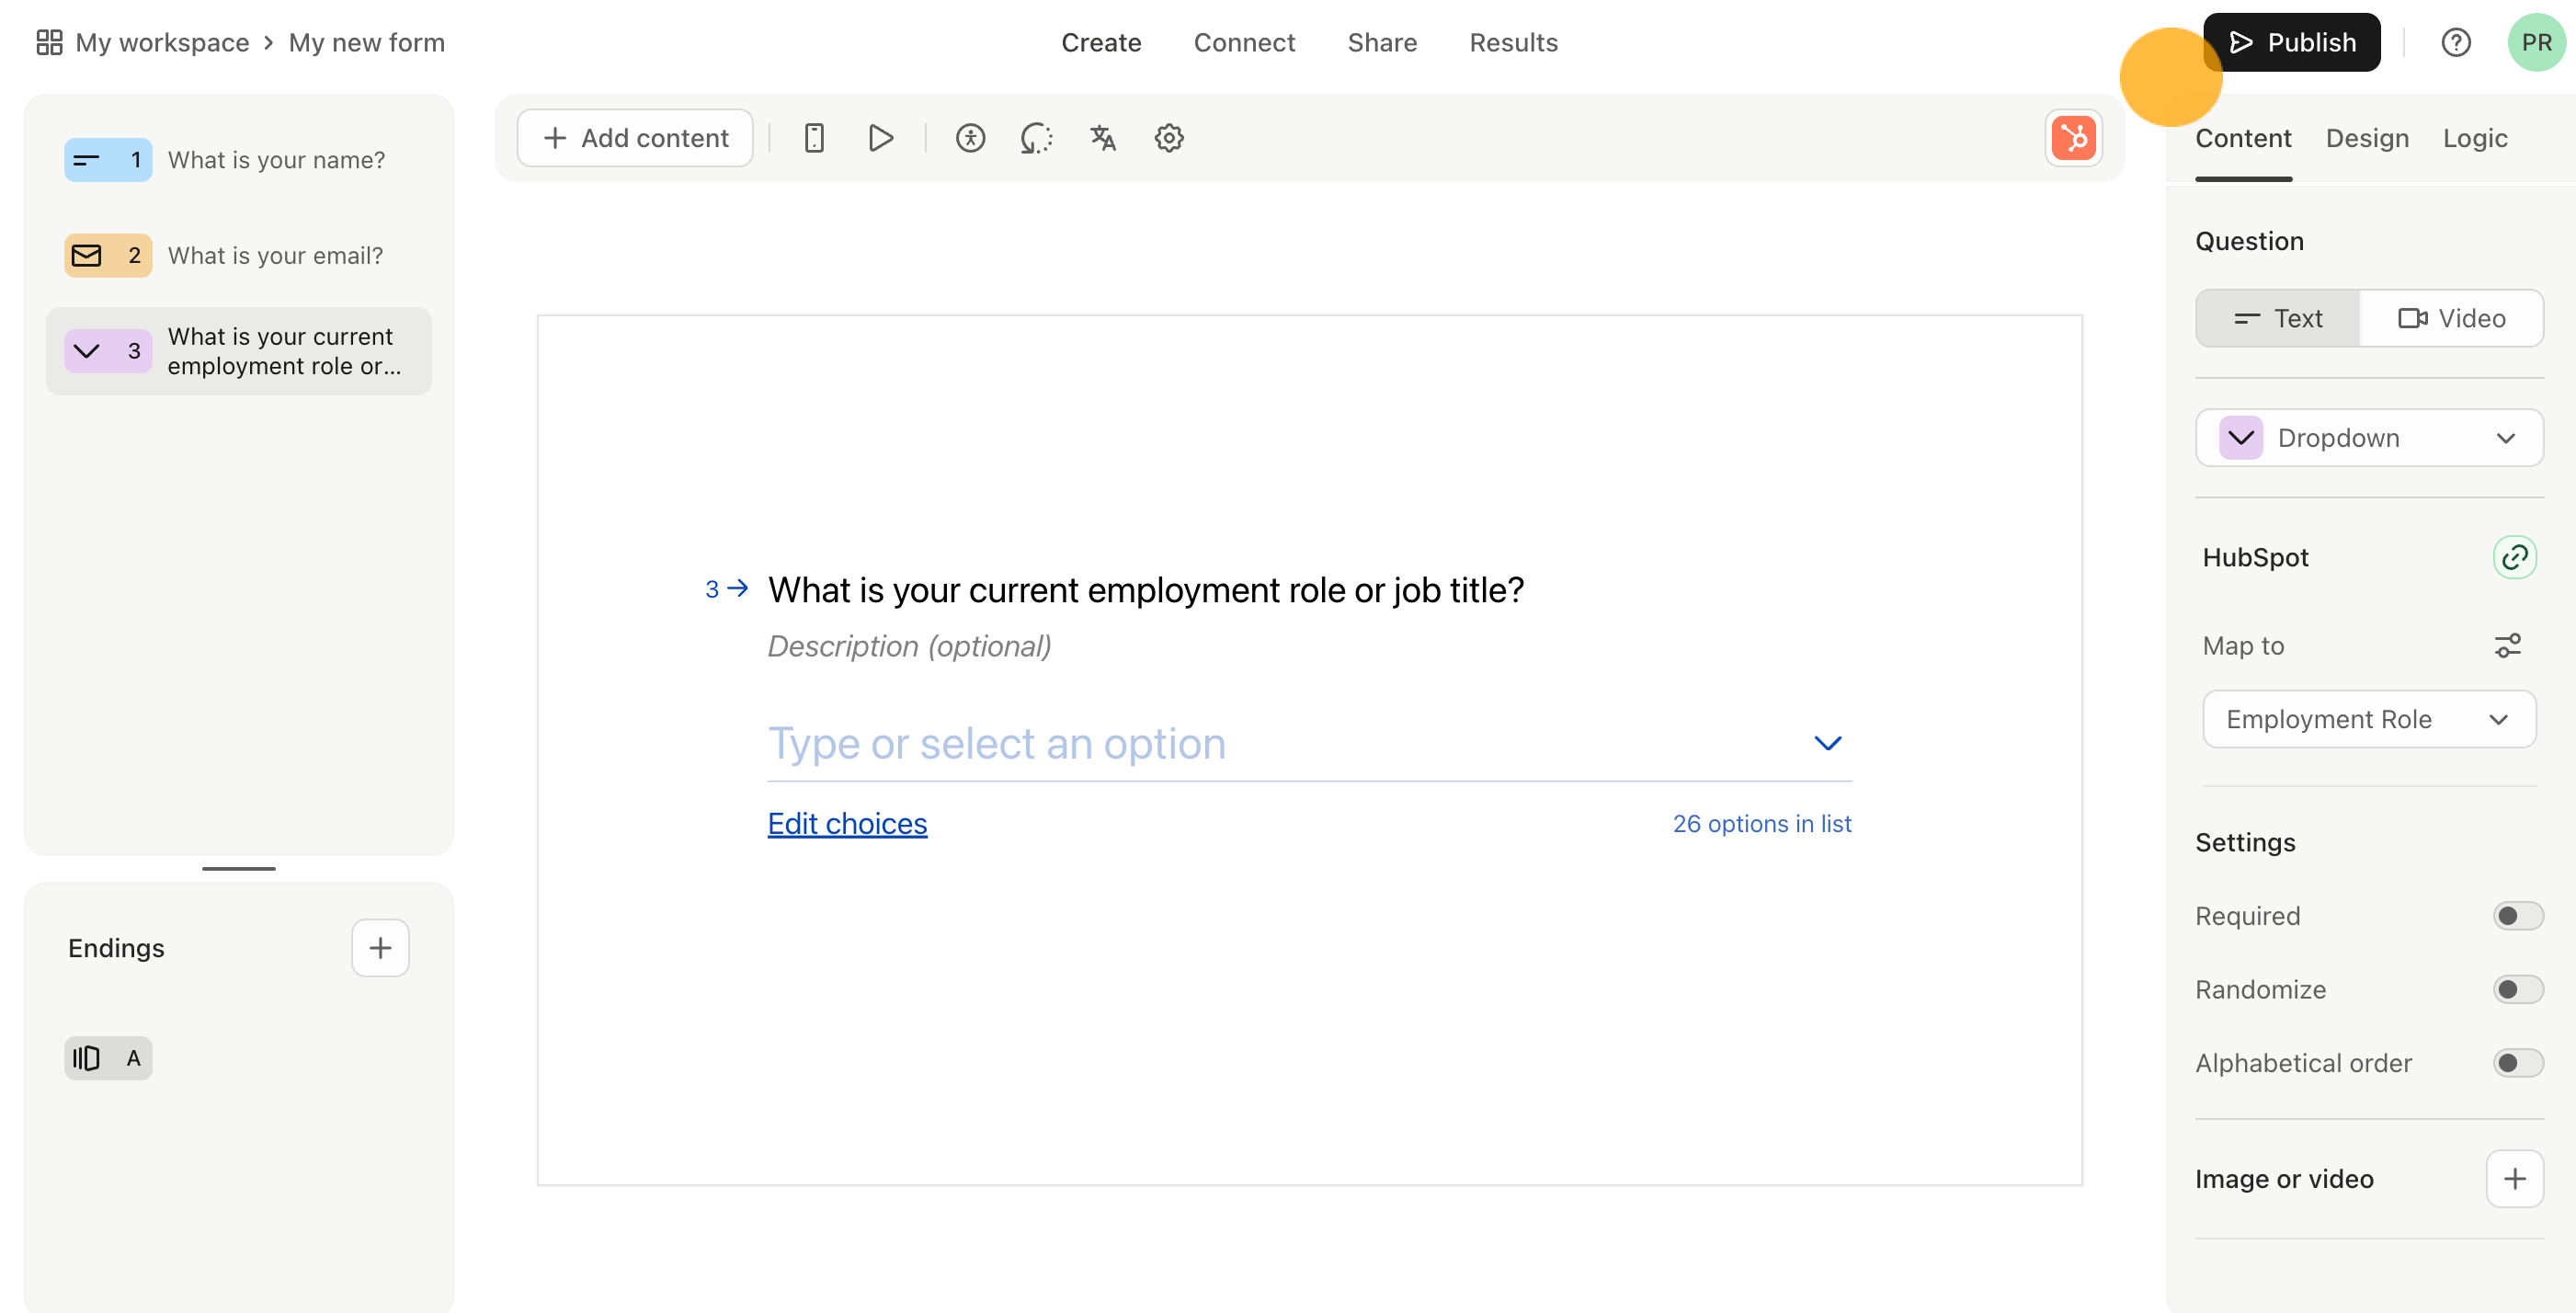2576x1313 pixels.
Task: Switch to the Create tab
Action: pyautogui.click(x=1101, y=43)
